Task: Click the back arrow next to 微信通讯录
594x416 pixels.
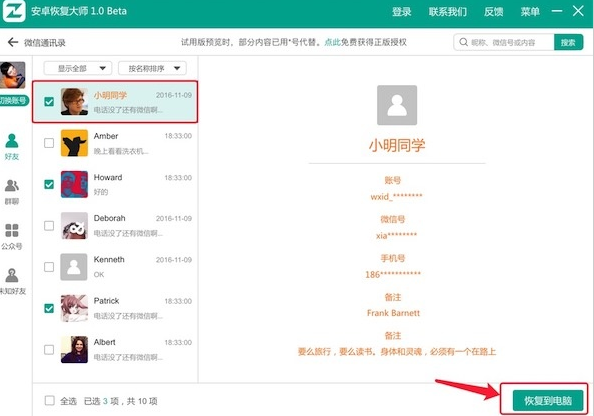Action: click(13, 42)
